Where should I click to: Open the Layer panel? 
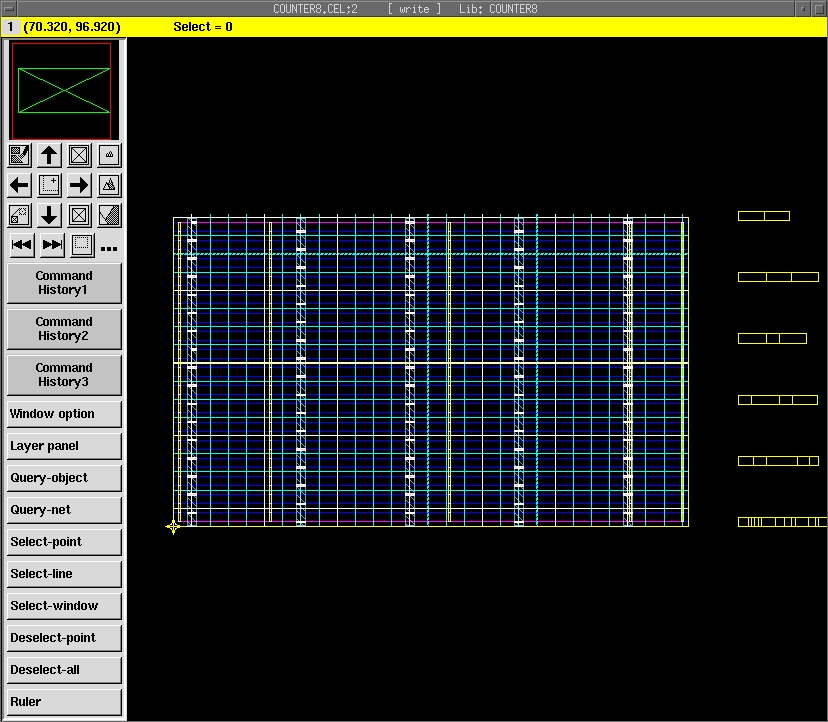(64, 446)
